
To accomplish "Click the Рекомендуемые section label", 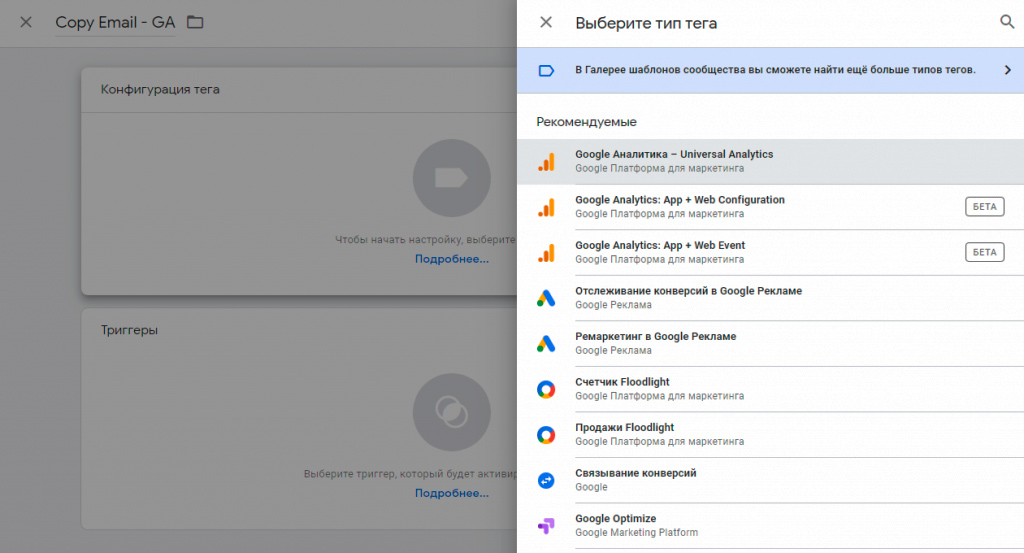I will pyautogui.click(x=586, y=122).
